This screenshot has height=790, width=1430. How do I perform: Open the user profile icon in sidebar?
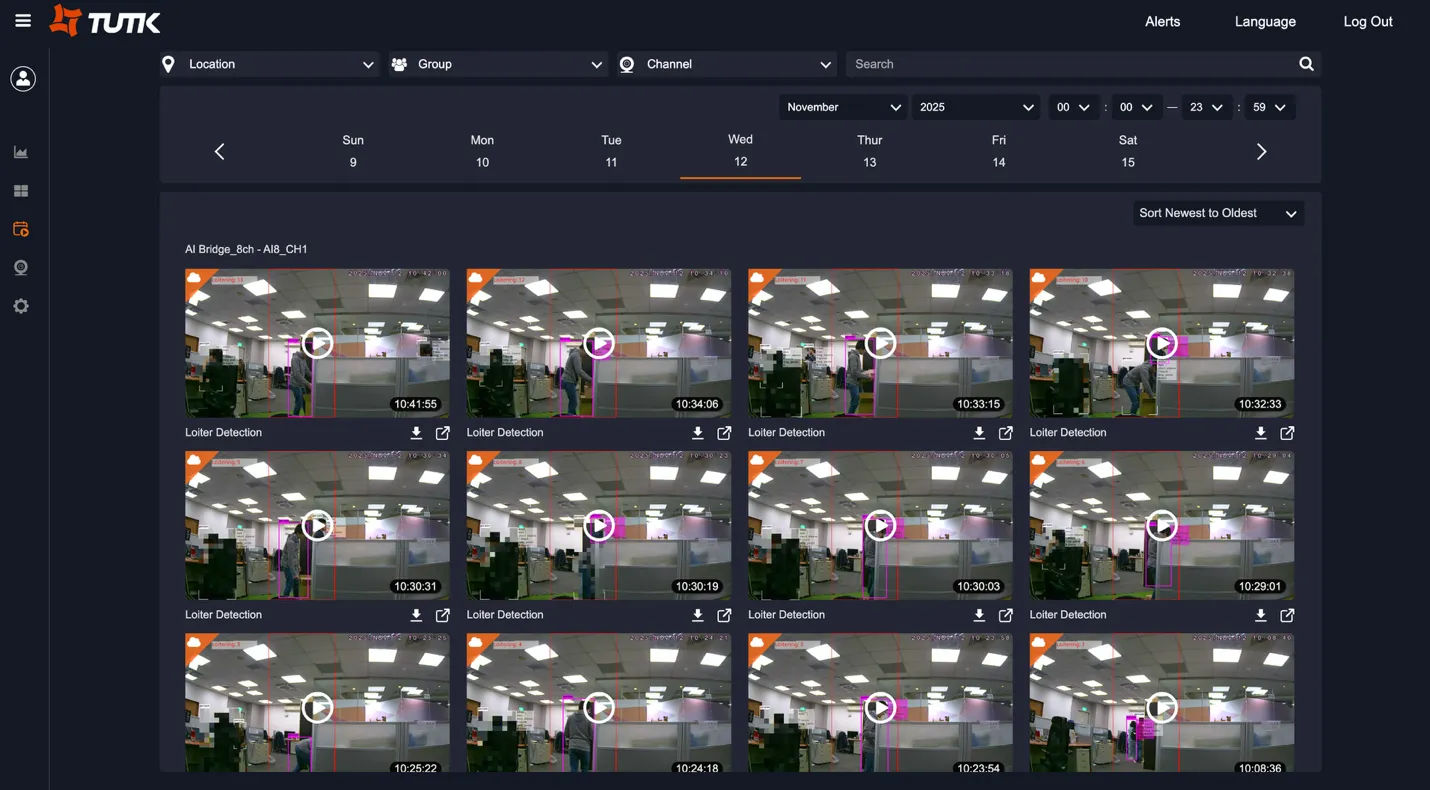[x=22, y=78]
